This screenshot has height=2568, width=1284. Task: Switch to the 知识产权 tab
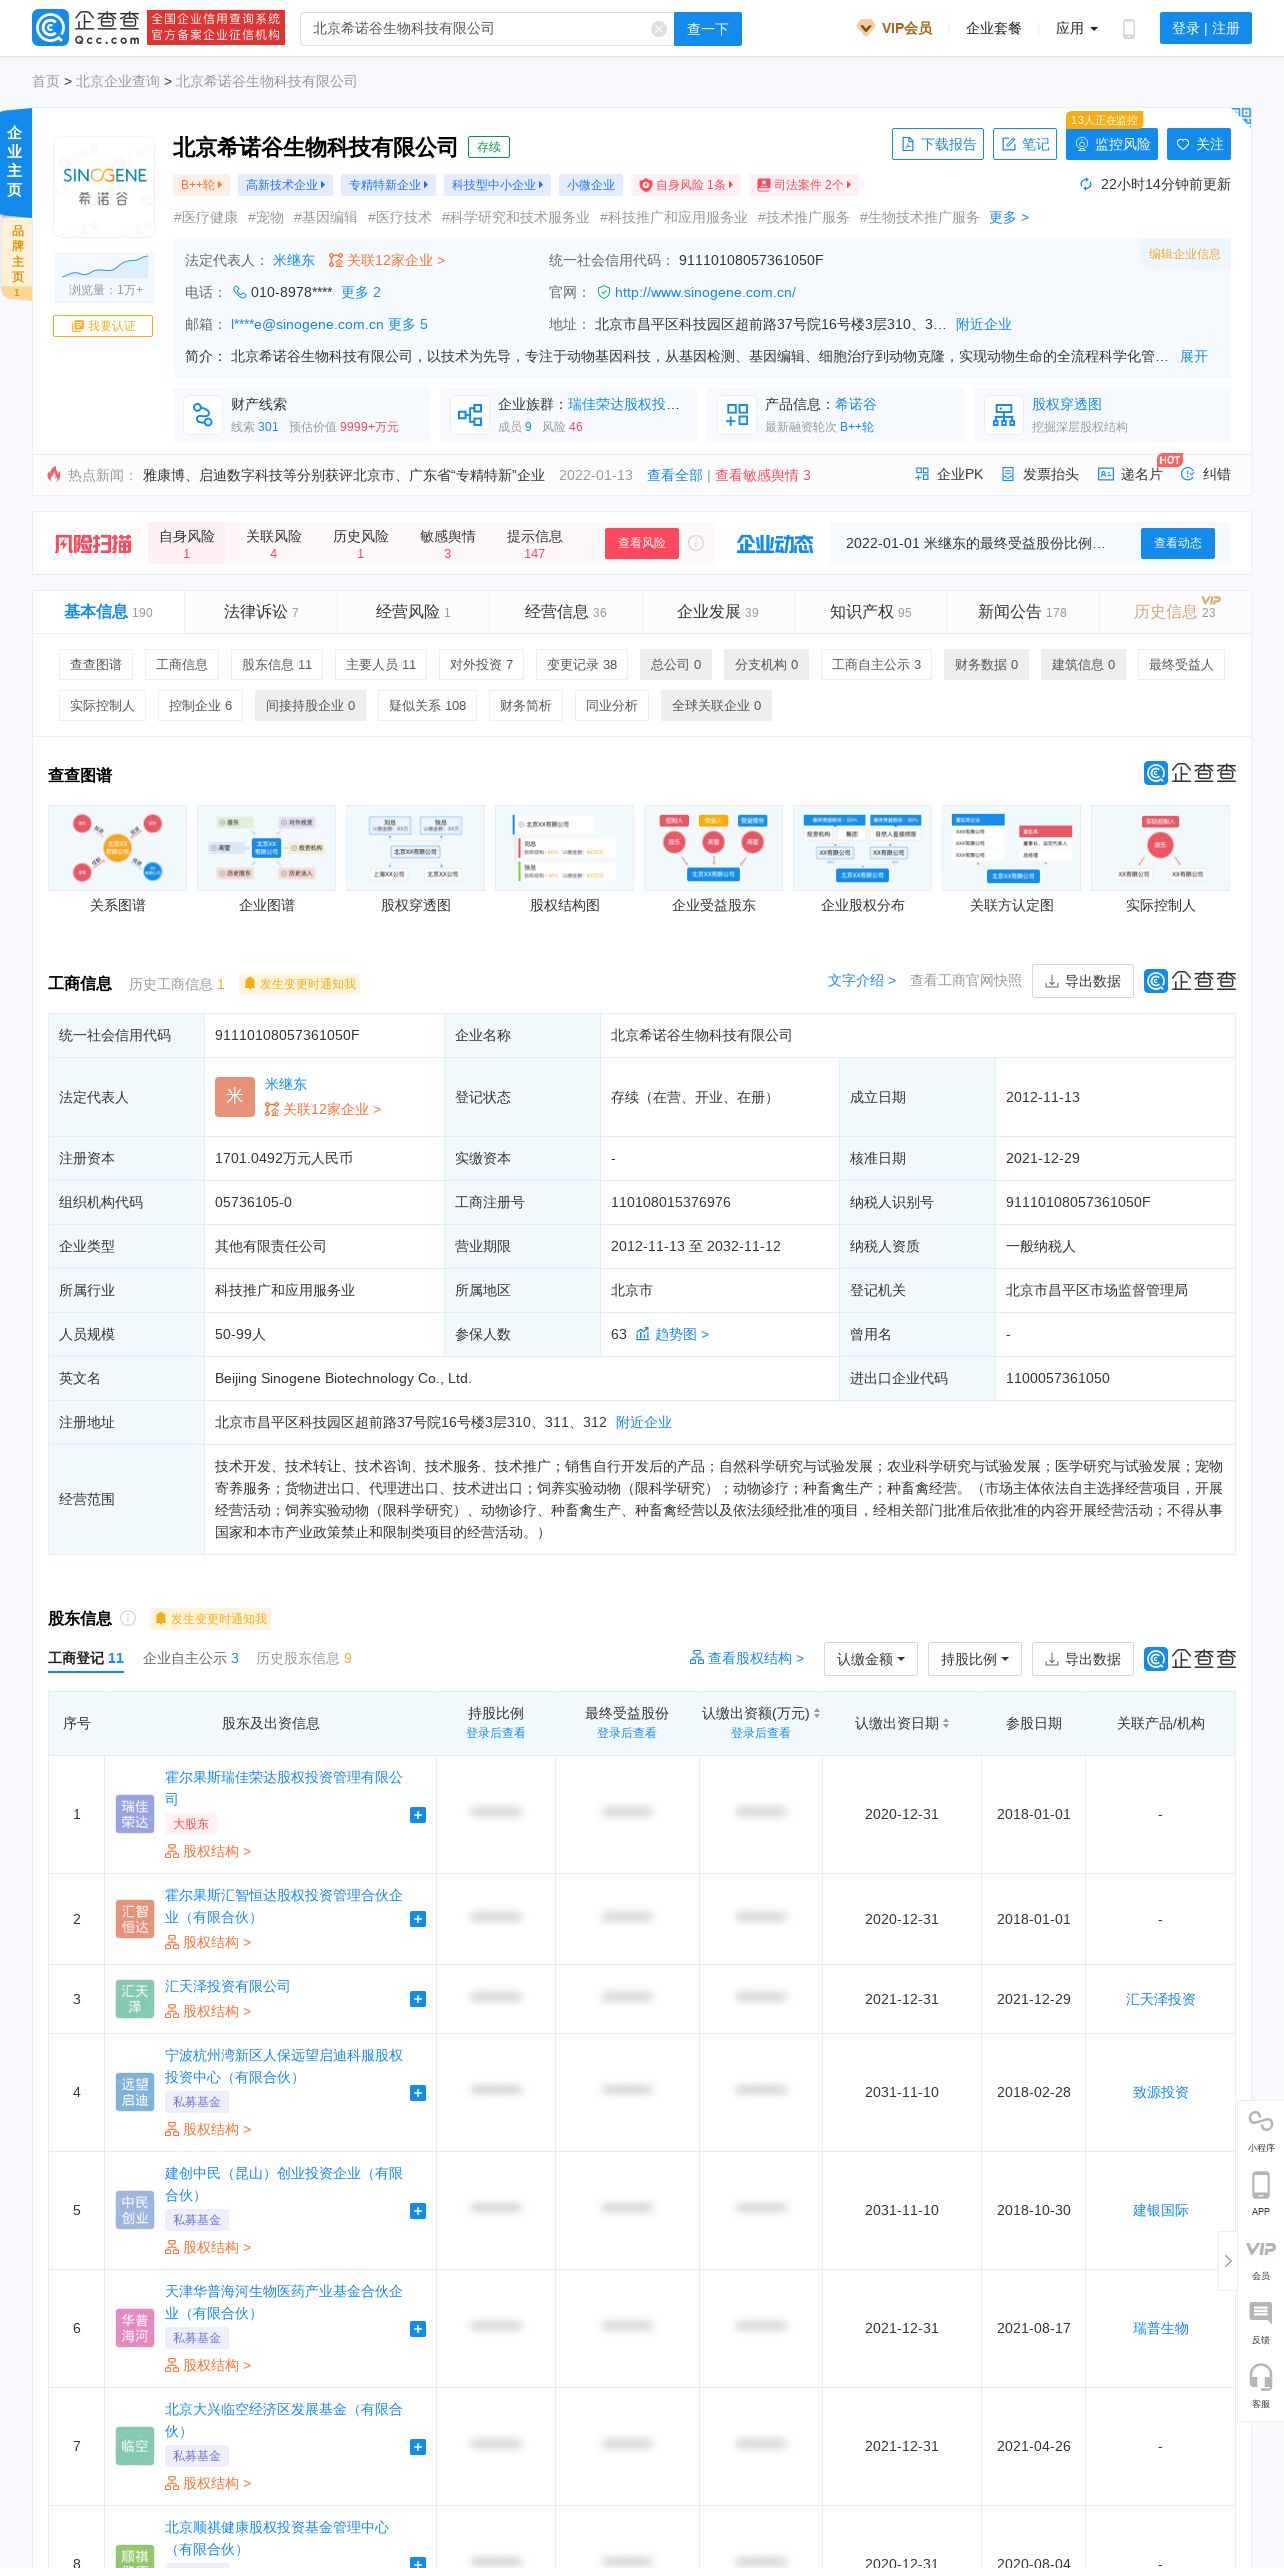(870, 611)
